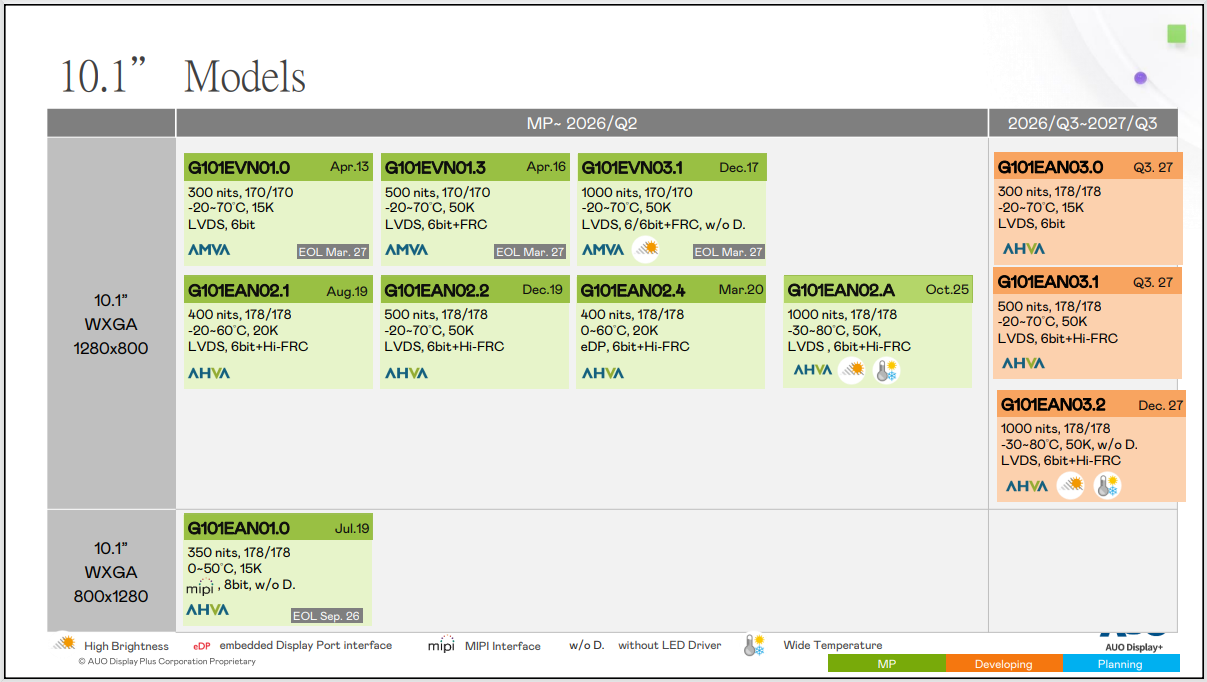Select the high brightness sun icon in G101EVN03.1
Image resolution: width=1207 pixels, height=682 pixels.
coord(646,249)
